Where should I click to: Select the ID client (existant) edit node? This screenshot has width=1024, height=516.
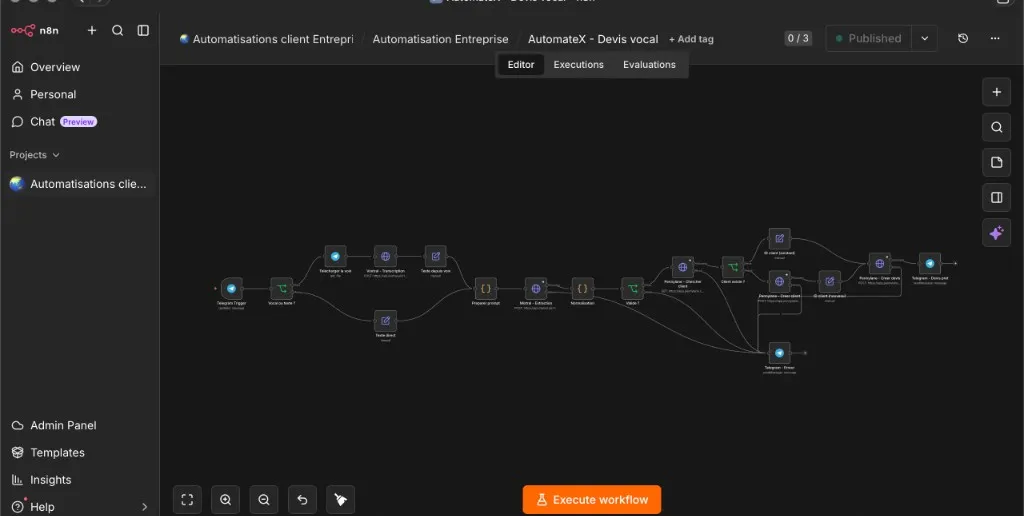pyautogui.click(x=779, y=239)
